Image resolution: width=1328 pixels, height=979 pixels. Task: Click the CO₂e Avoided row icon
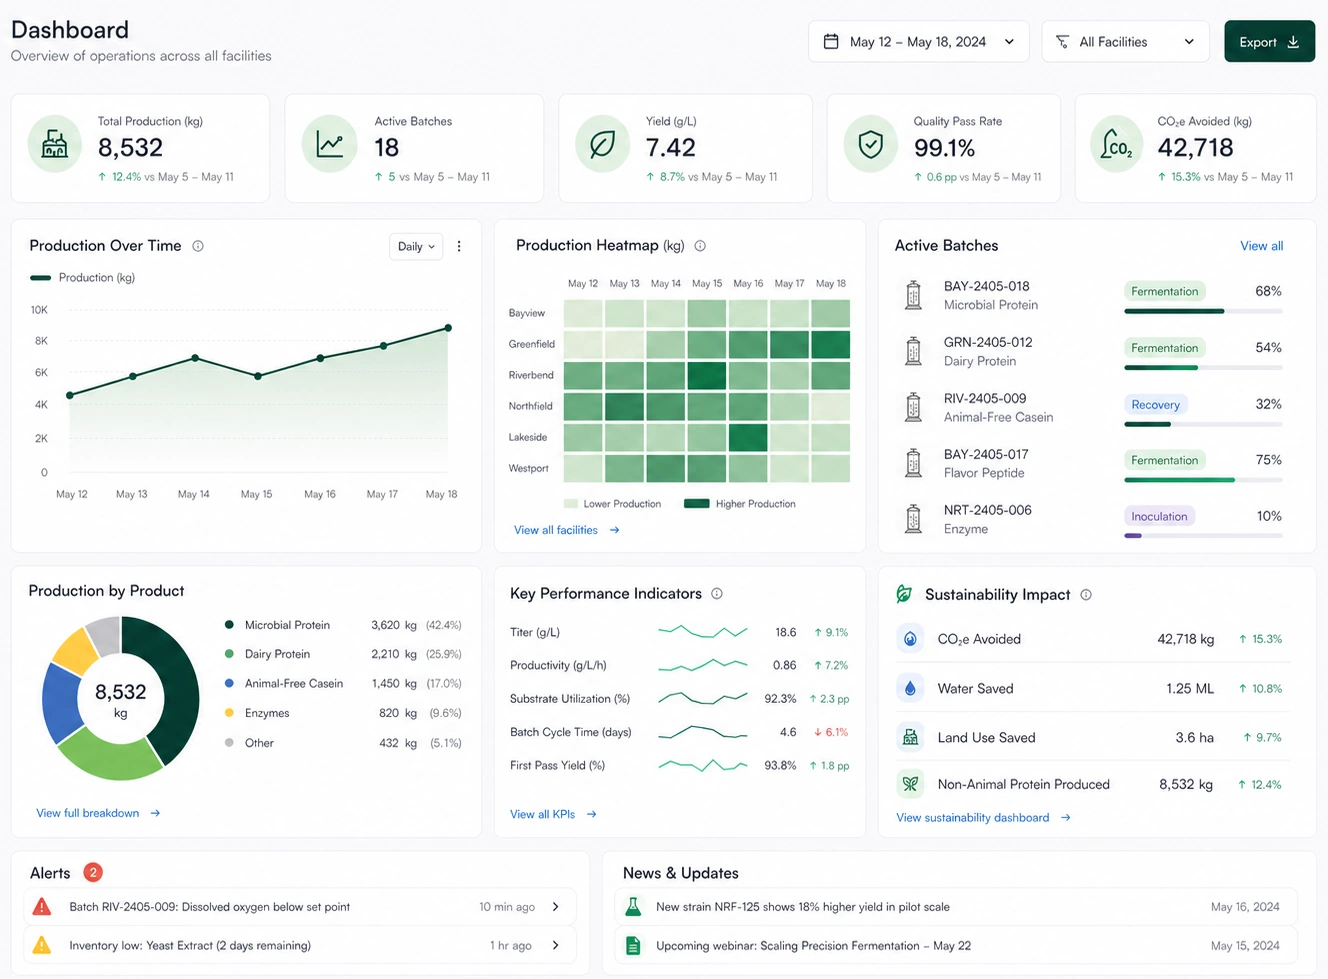click(910, 639)
